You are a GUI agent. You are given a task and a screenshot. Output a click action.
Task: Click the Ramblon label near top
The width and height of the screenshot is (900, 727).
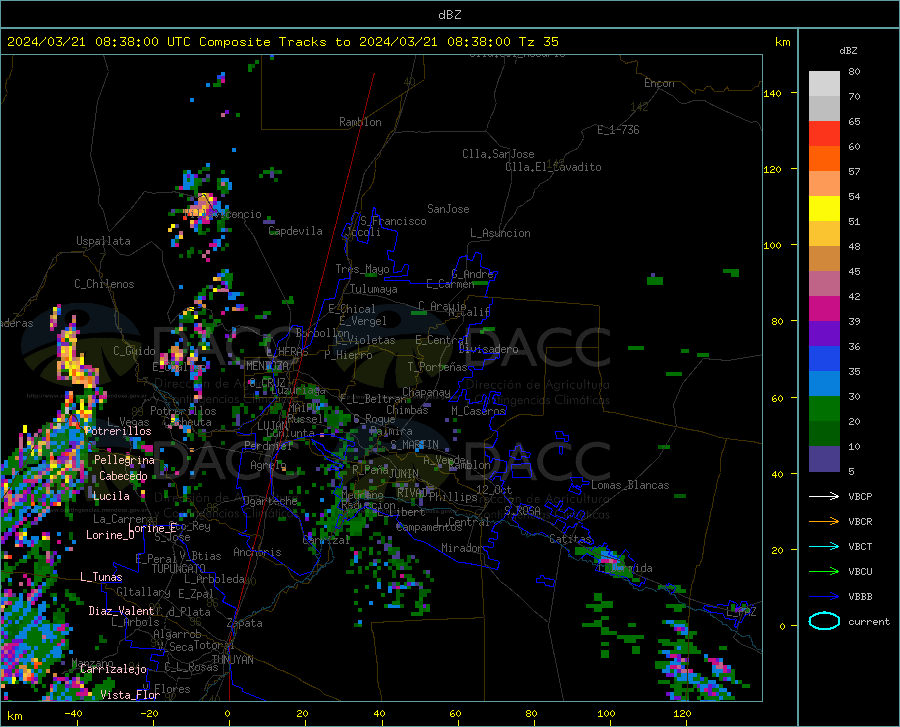click(x=360, y=122)
